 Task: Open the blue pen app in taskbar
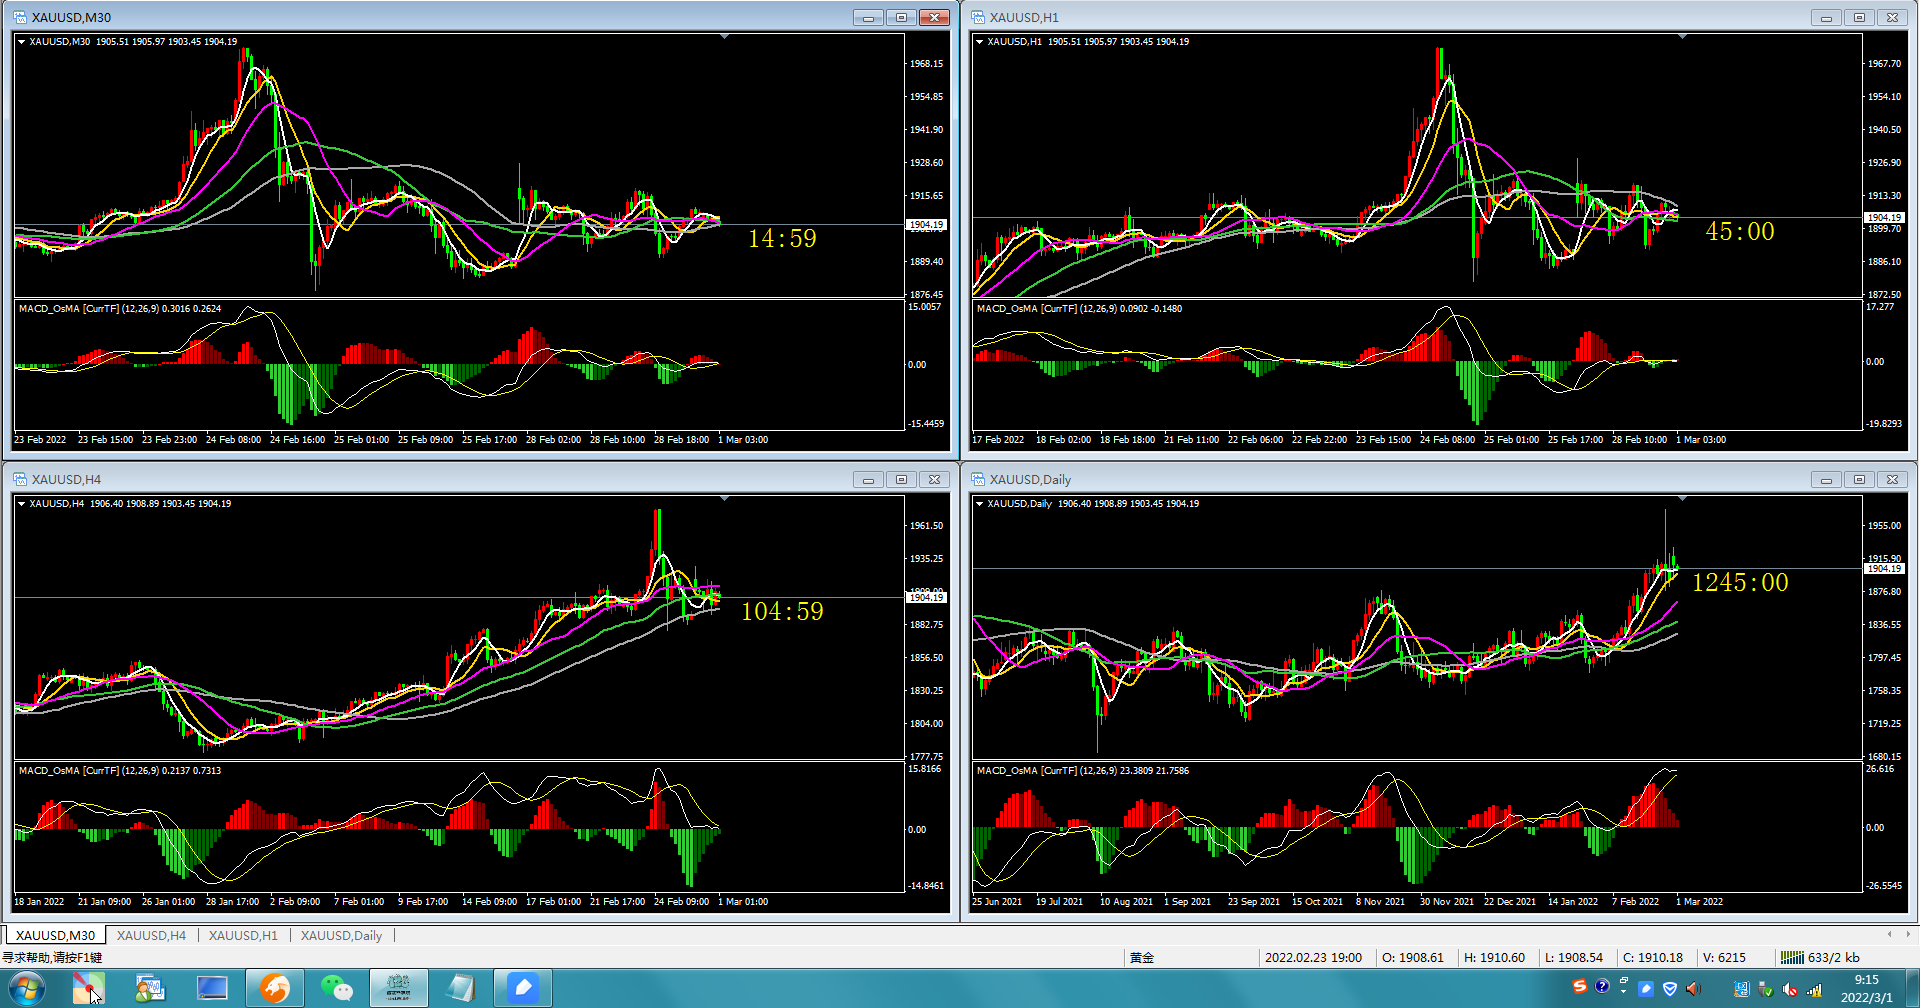tap(523, 989)
